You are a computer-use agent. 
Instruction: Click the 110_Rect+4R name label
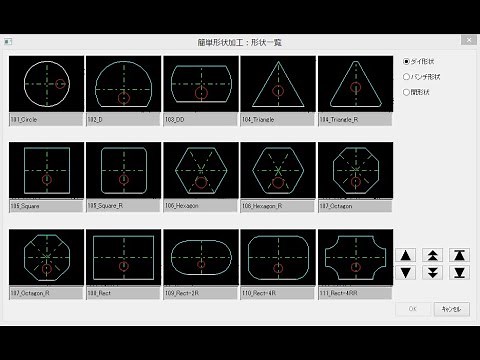click(x=277, y=293)
